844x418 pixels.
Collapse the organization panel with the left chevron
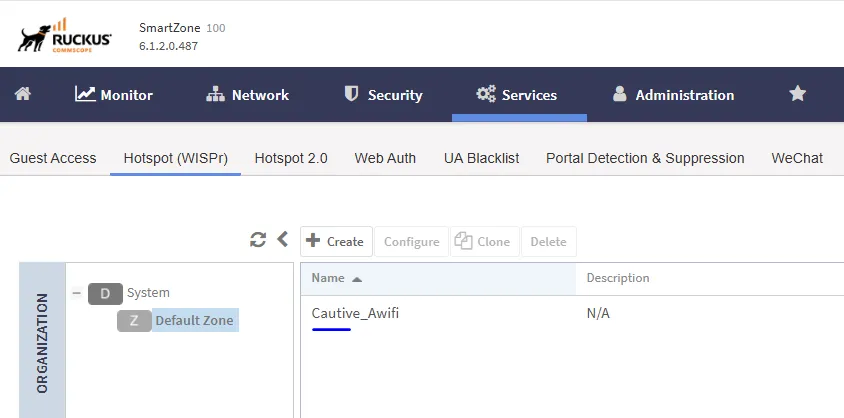click(x=282, y=239)
